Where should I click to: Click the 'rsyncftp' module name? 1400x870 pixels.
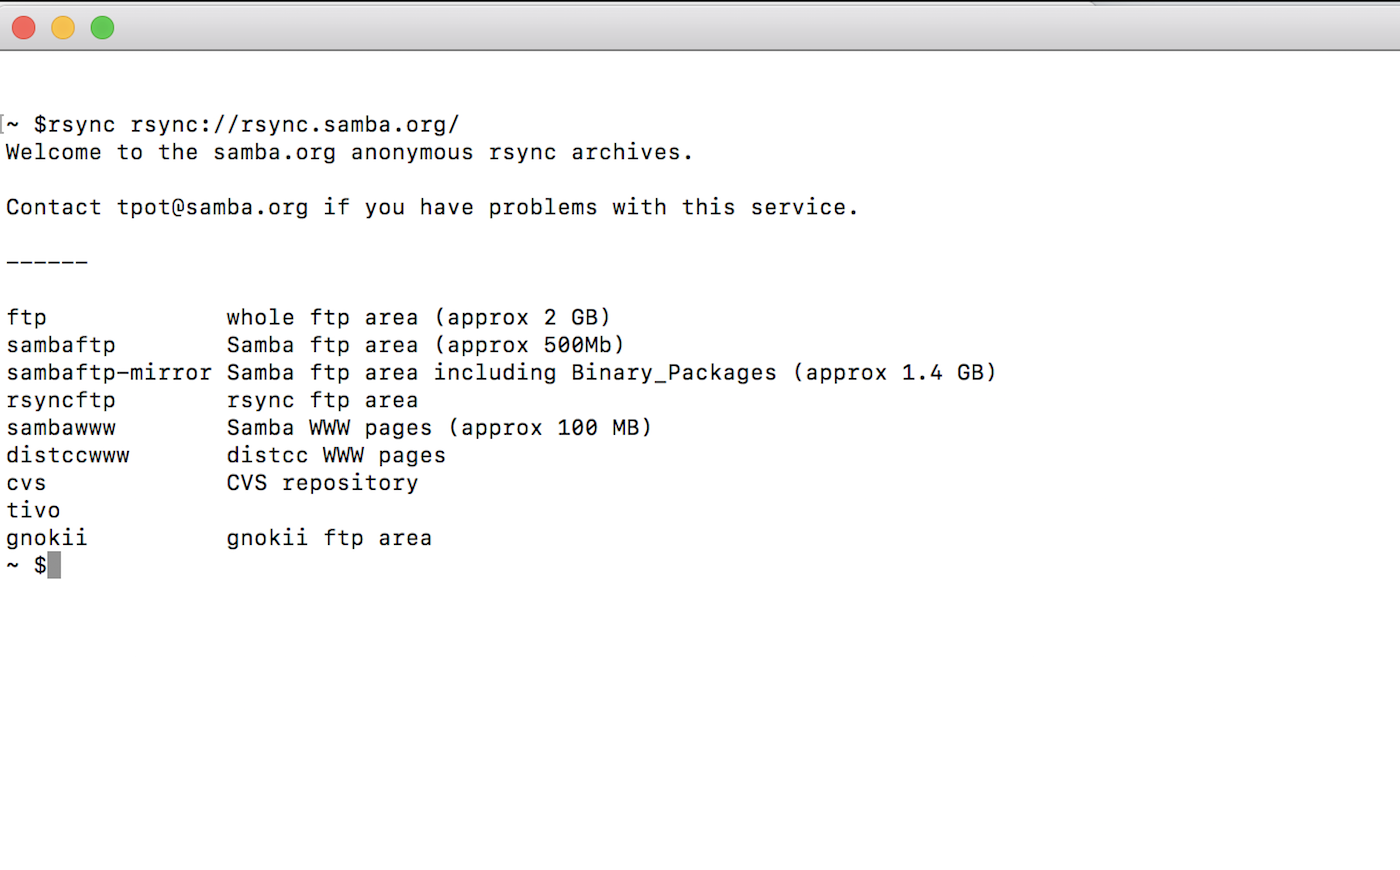click(x=61, y=401)
